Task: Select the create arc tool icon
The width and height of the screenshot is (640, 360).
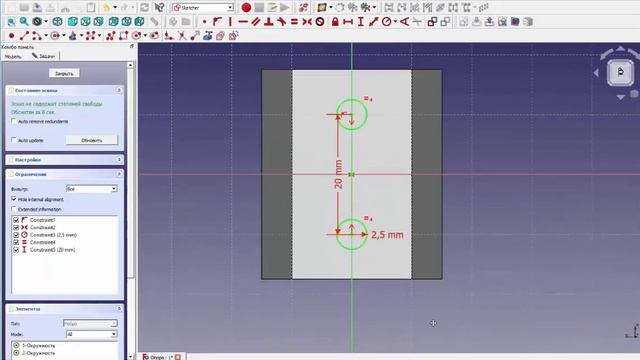Action: (x=37, y=36)
